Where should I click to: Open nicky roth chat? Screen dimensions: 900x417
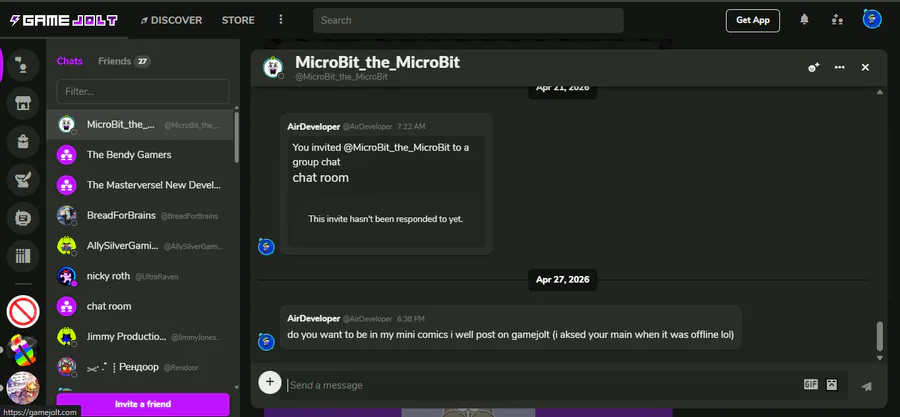tap(140, 276)
